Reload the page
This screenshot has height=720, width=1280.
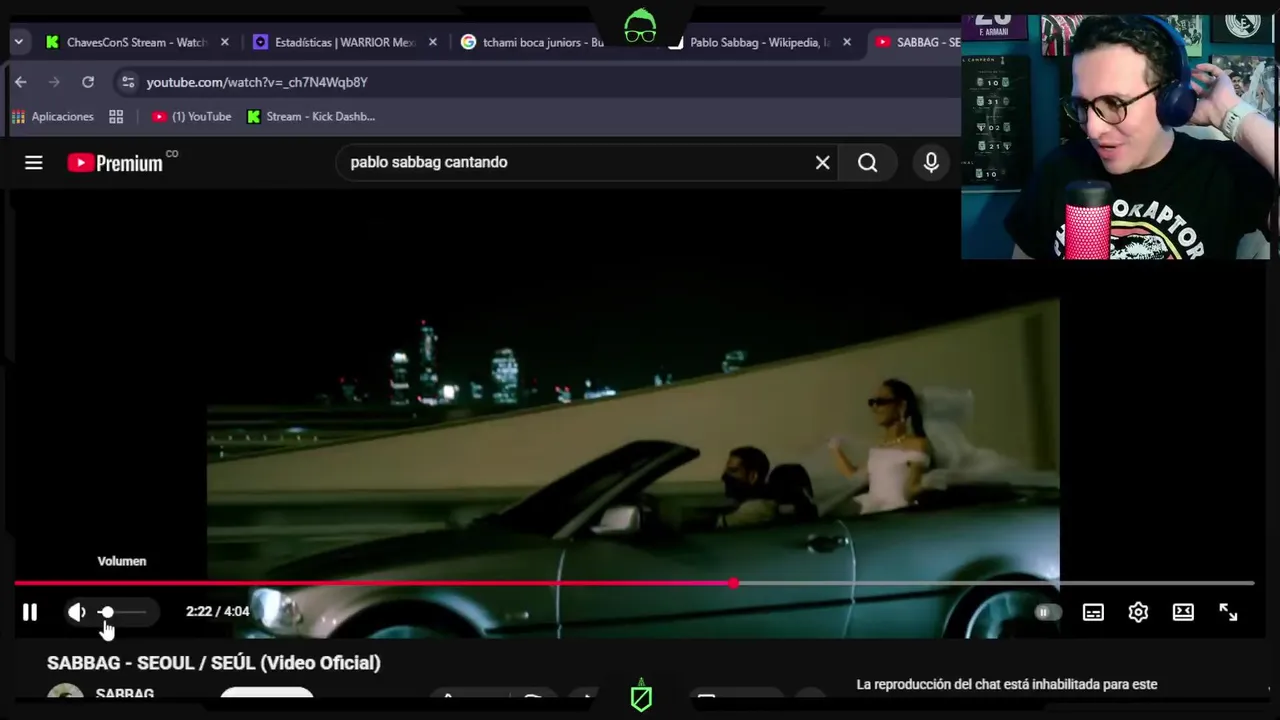pyautogui.click(x=88, y=82)
